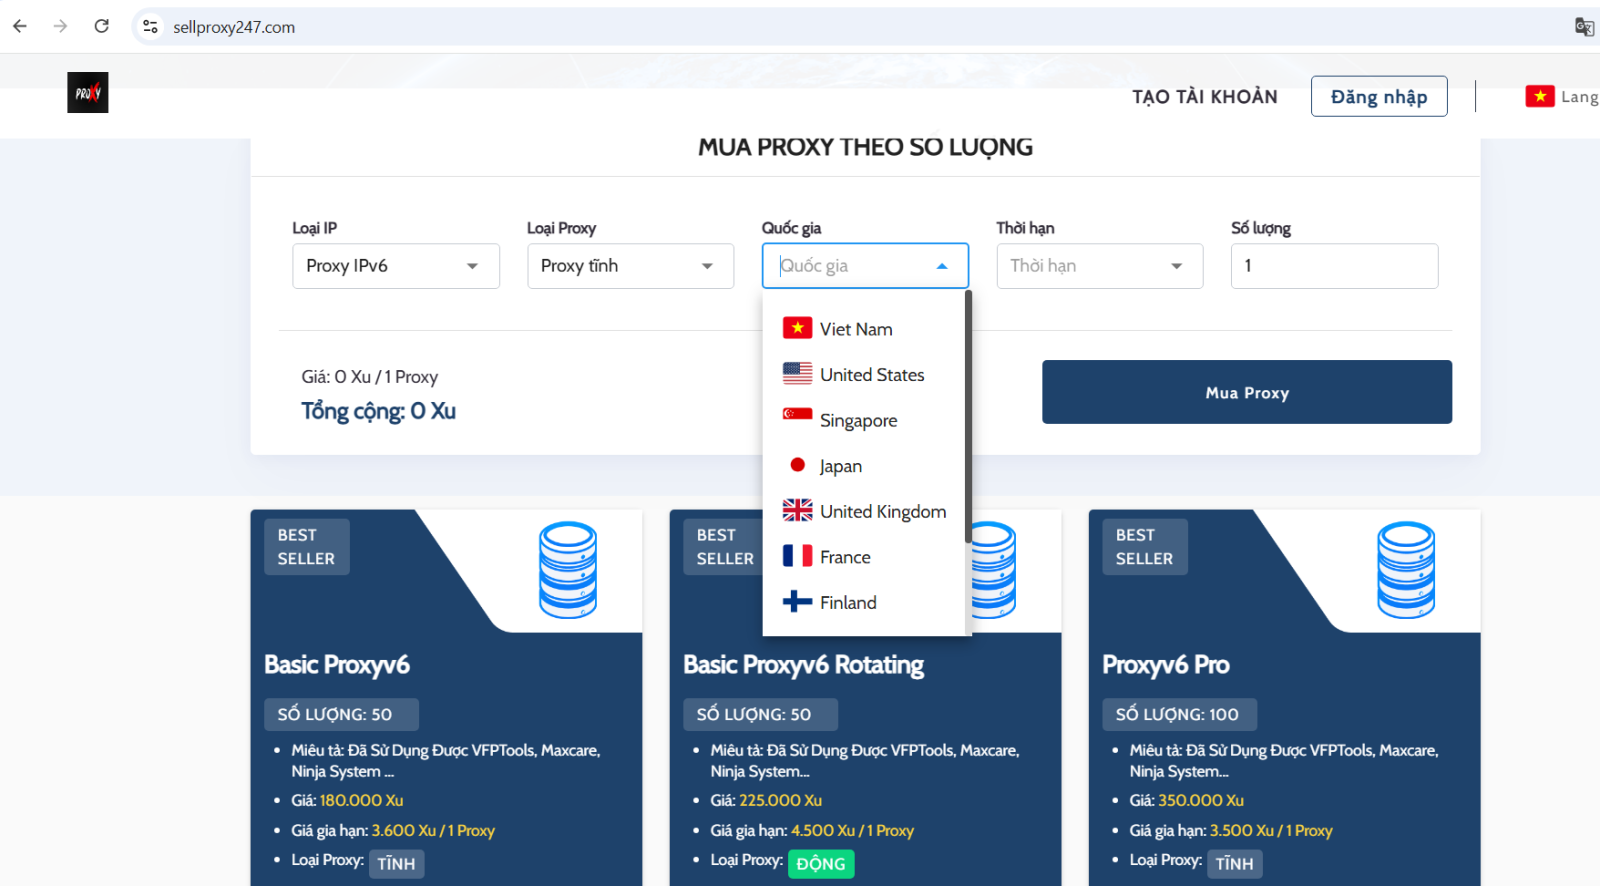Select Japan in the dropdown list
Screen dimensions: 1600x886
(x=840, y=466)
